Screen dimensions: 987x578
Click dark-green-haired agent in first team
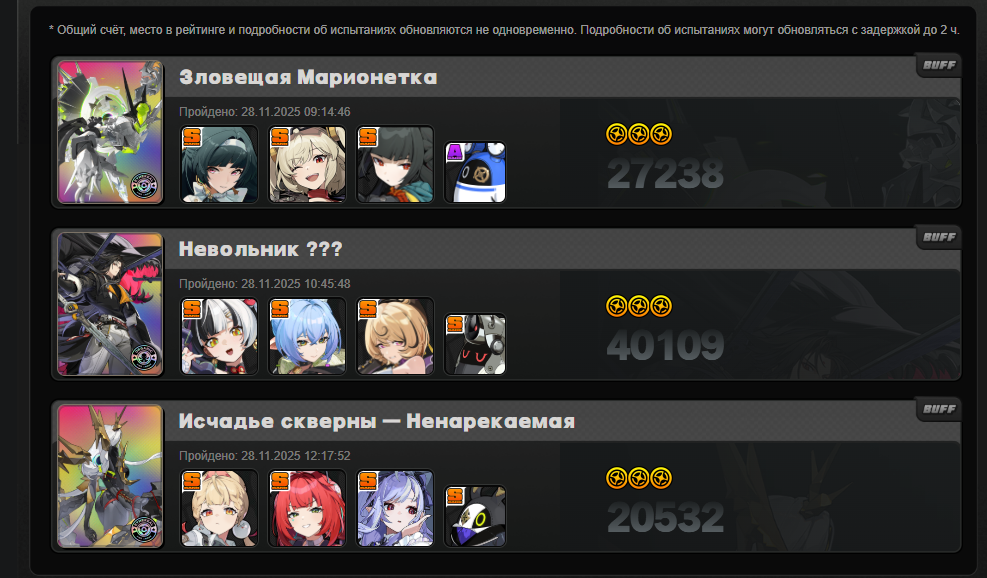coord(219,164)
